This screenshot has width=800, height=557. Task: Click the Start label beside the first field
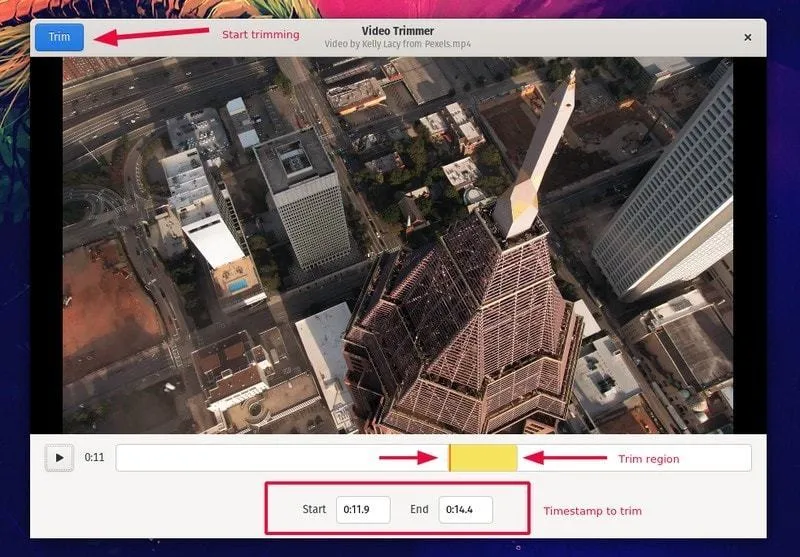[x=314, y=510]
